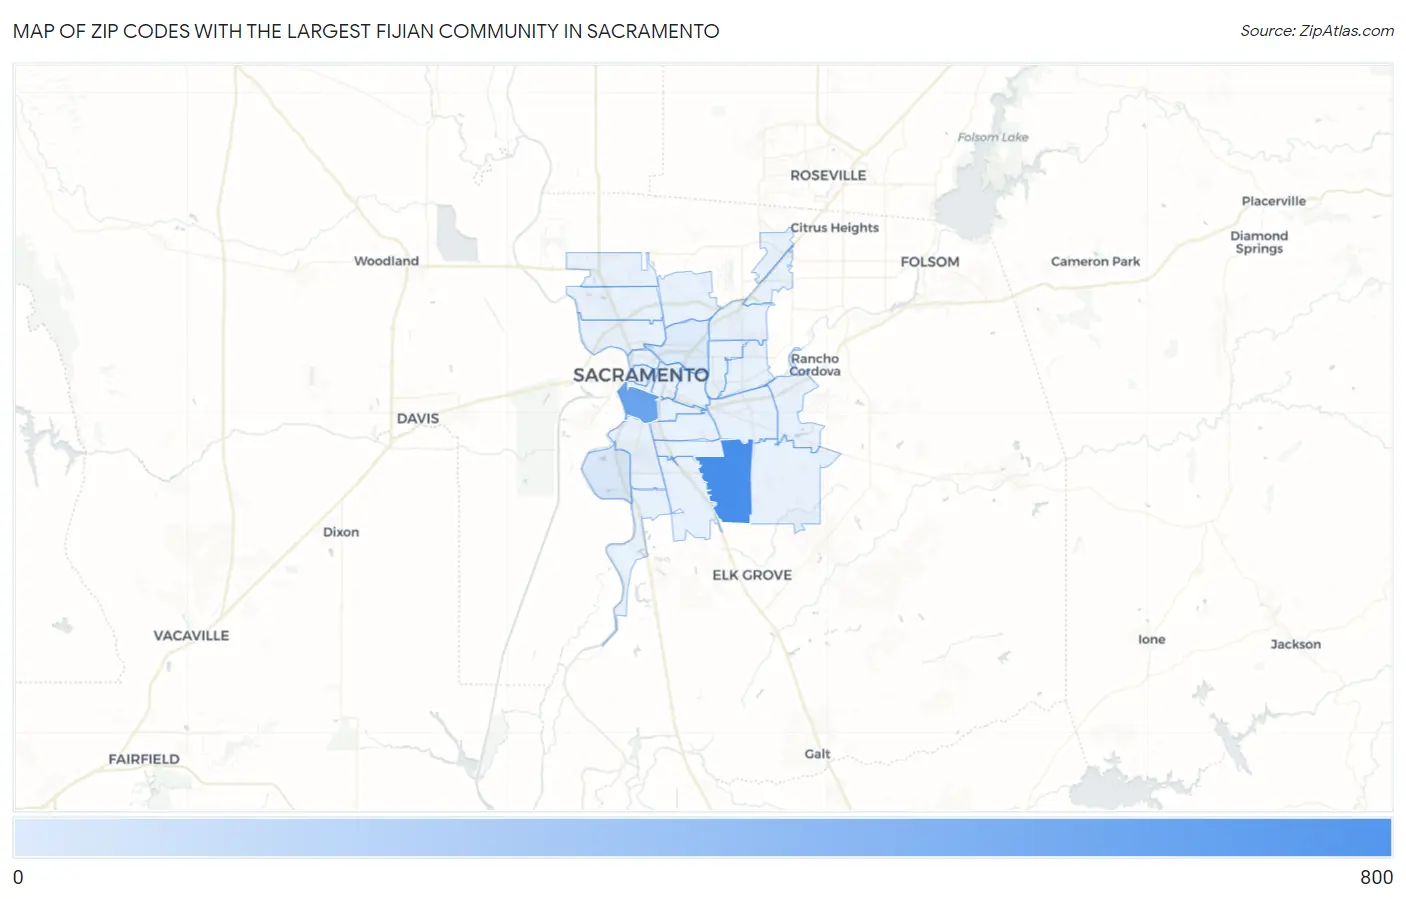Click the map title heading

(366, 31)
